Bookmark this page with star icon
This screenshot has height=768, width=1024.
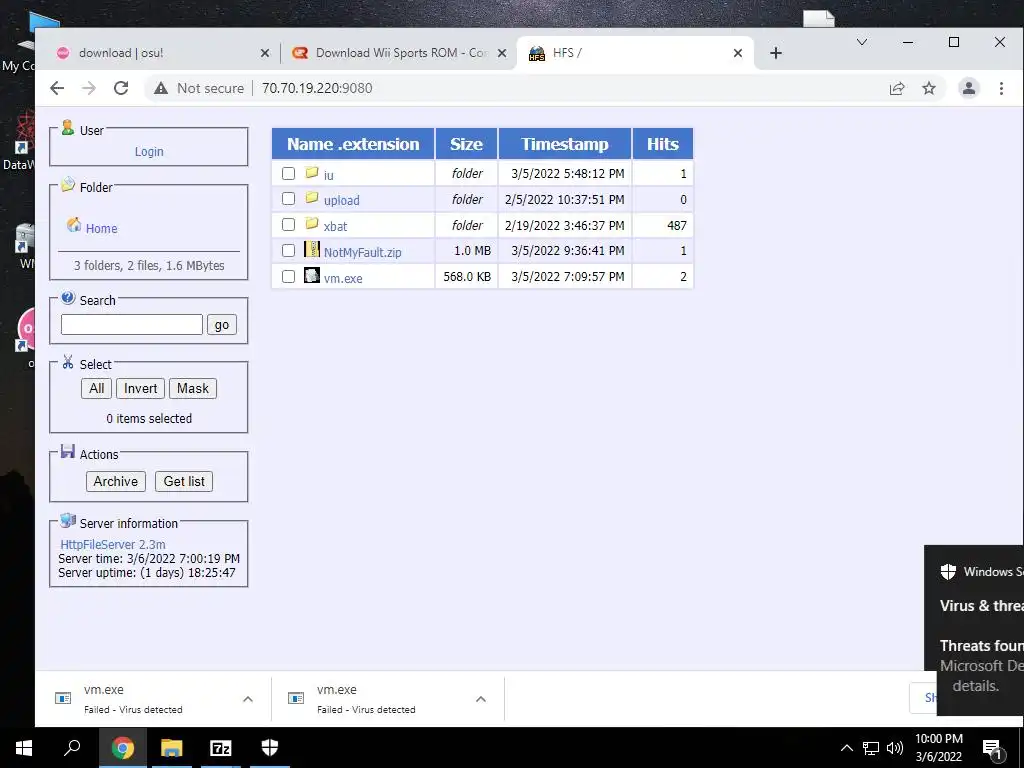[929, 88]
